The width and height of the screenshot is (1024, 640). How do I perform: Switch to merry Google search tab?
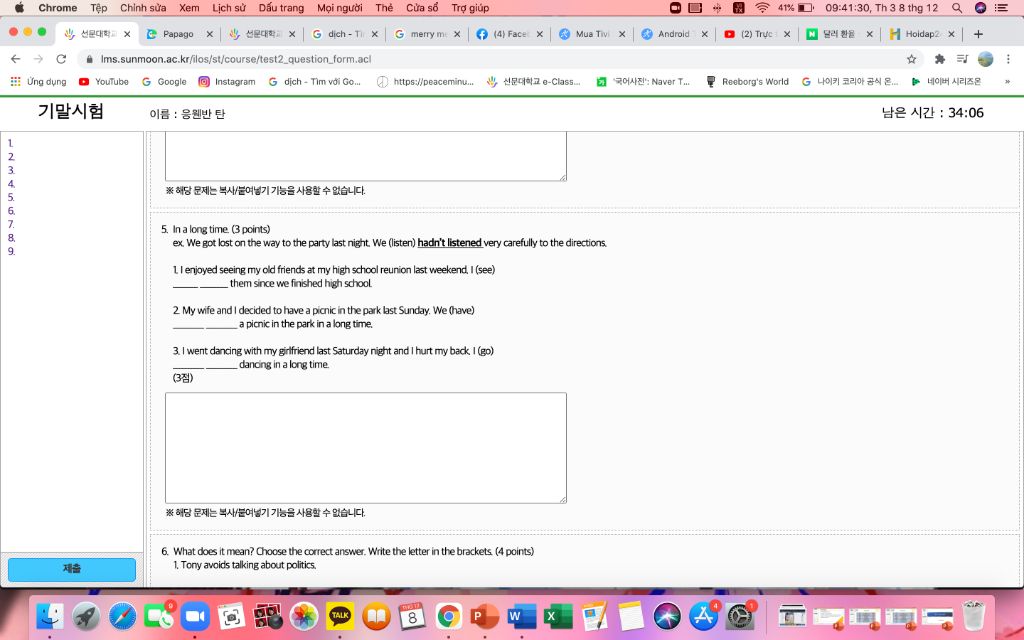[x=428, y=34]
